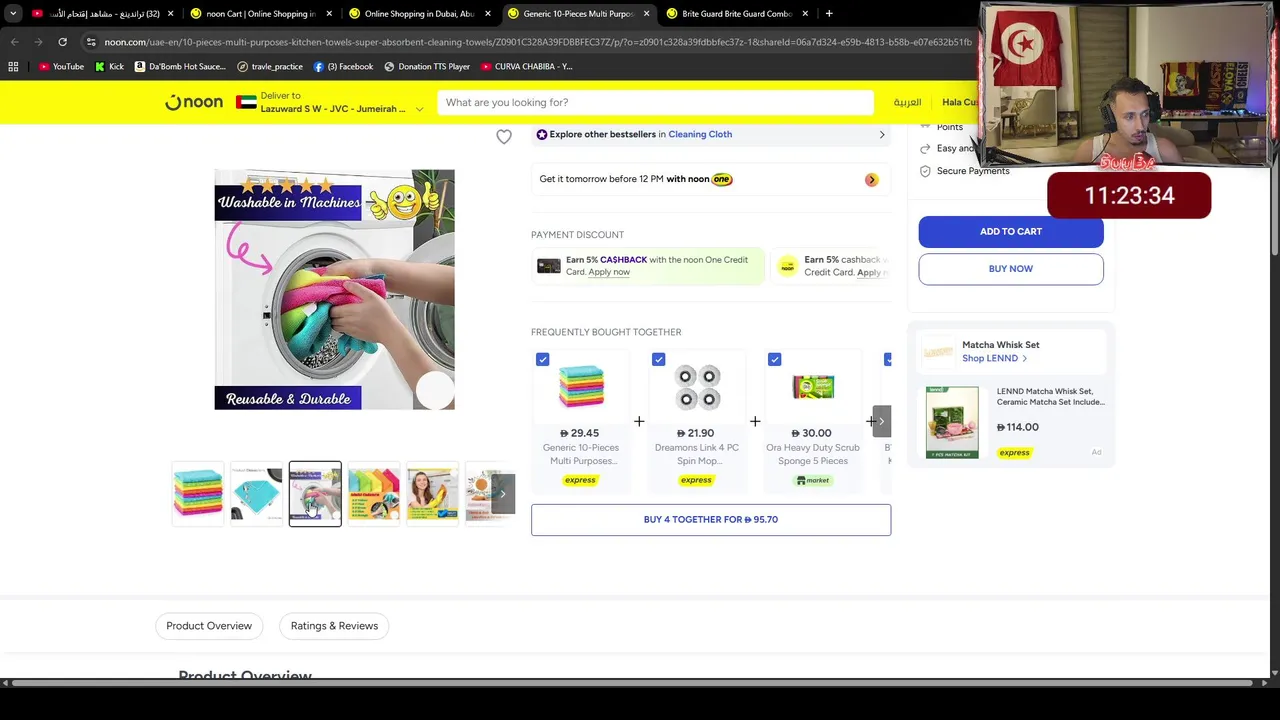Uncheck the Dreamons Link 4 PC Spin Mop checkbox
This screenshot has height=720, width=1280.
658,359
